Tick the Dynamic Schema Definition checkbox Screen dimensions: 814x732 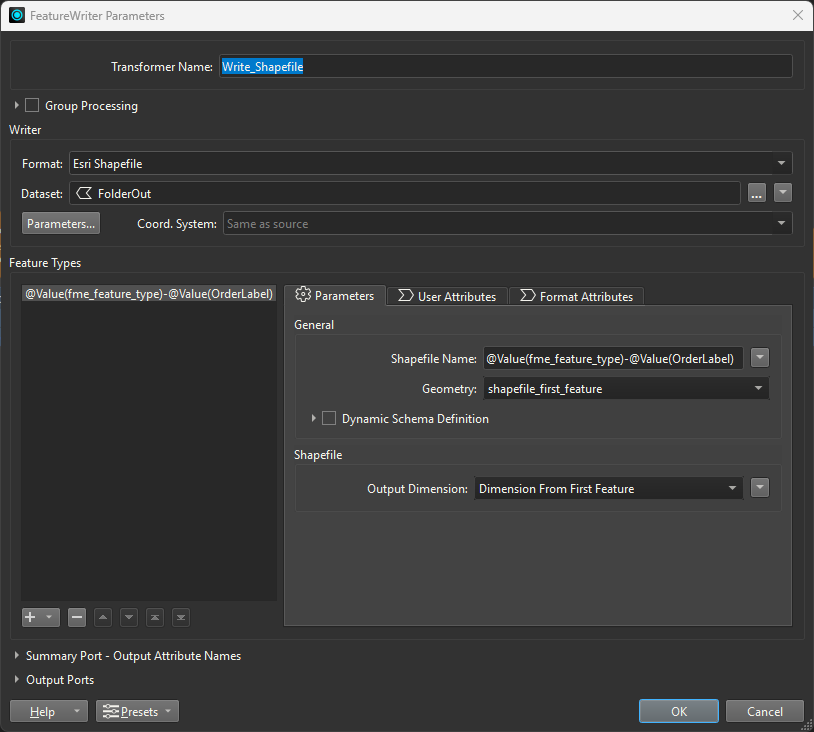coord(329,419)
